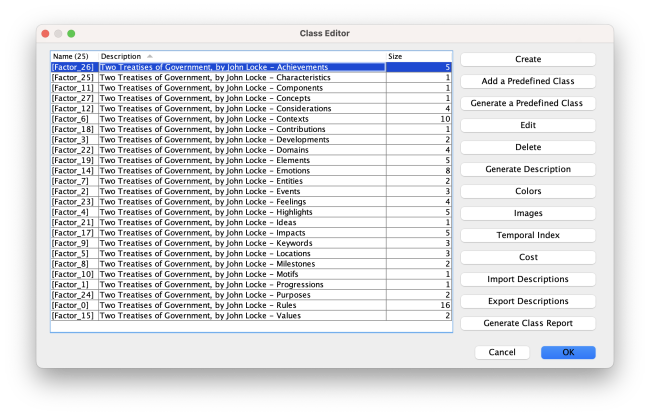Sort by the Size column header
650x416 pixels.
point(419,56)
